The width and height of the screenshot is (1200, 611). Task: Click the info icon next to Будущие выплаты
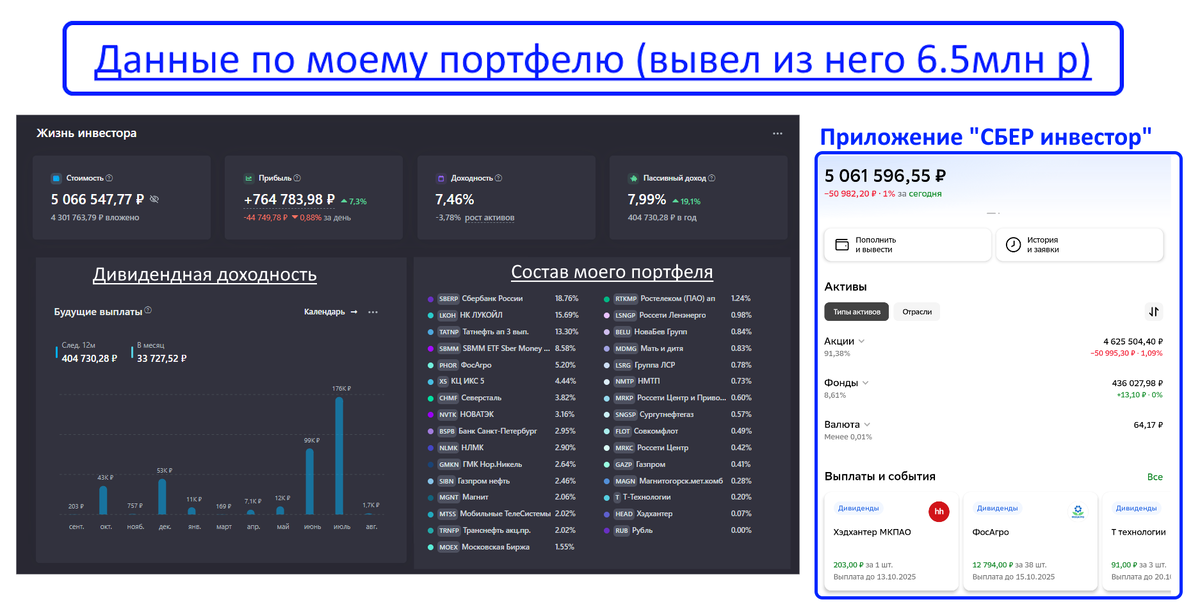click(x=148, y=311)
